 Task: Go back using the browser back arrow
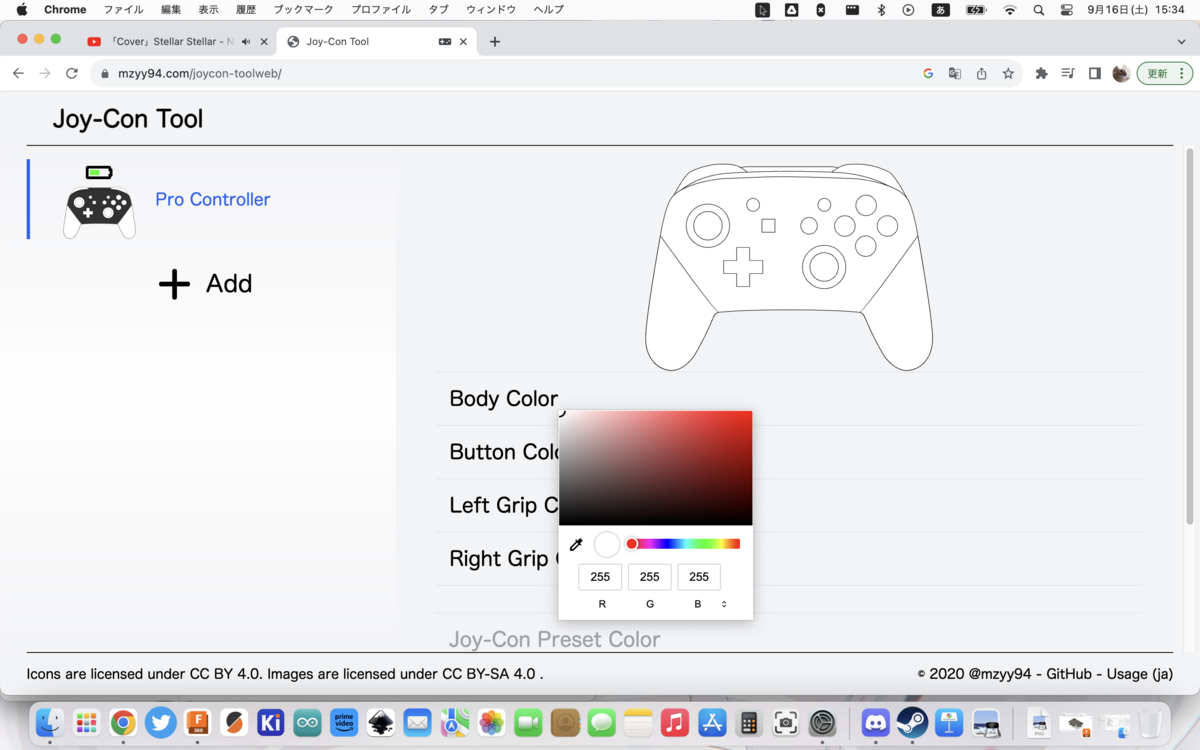pos(18,73)
